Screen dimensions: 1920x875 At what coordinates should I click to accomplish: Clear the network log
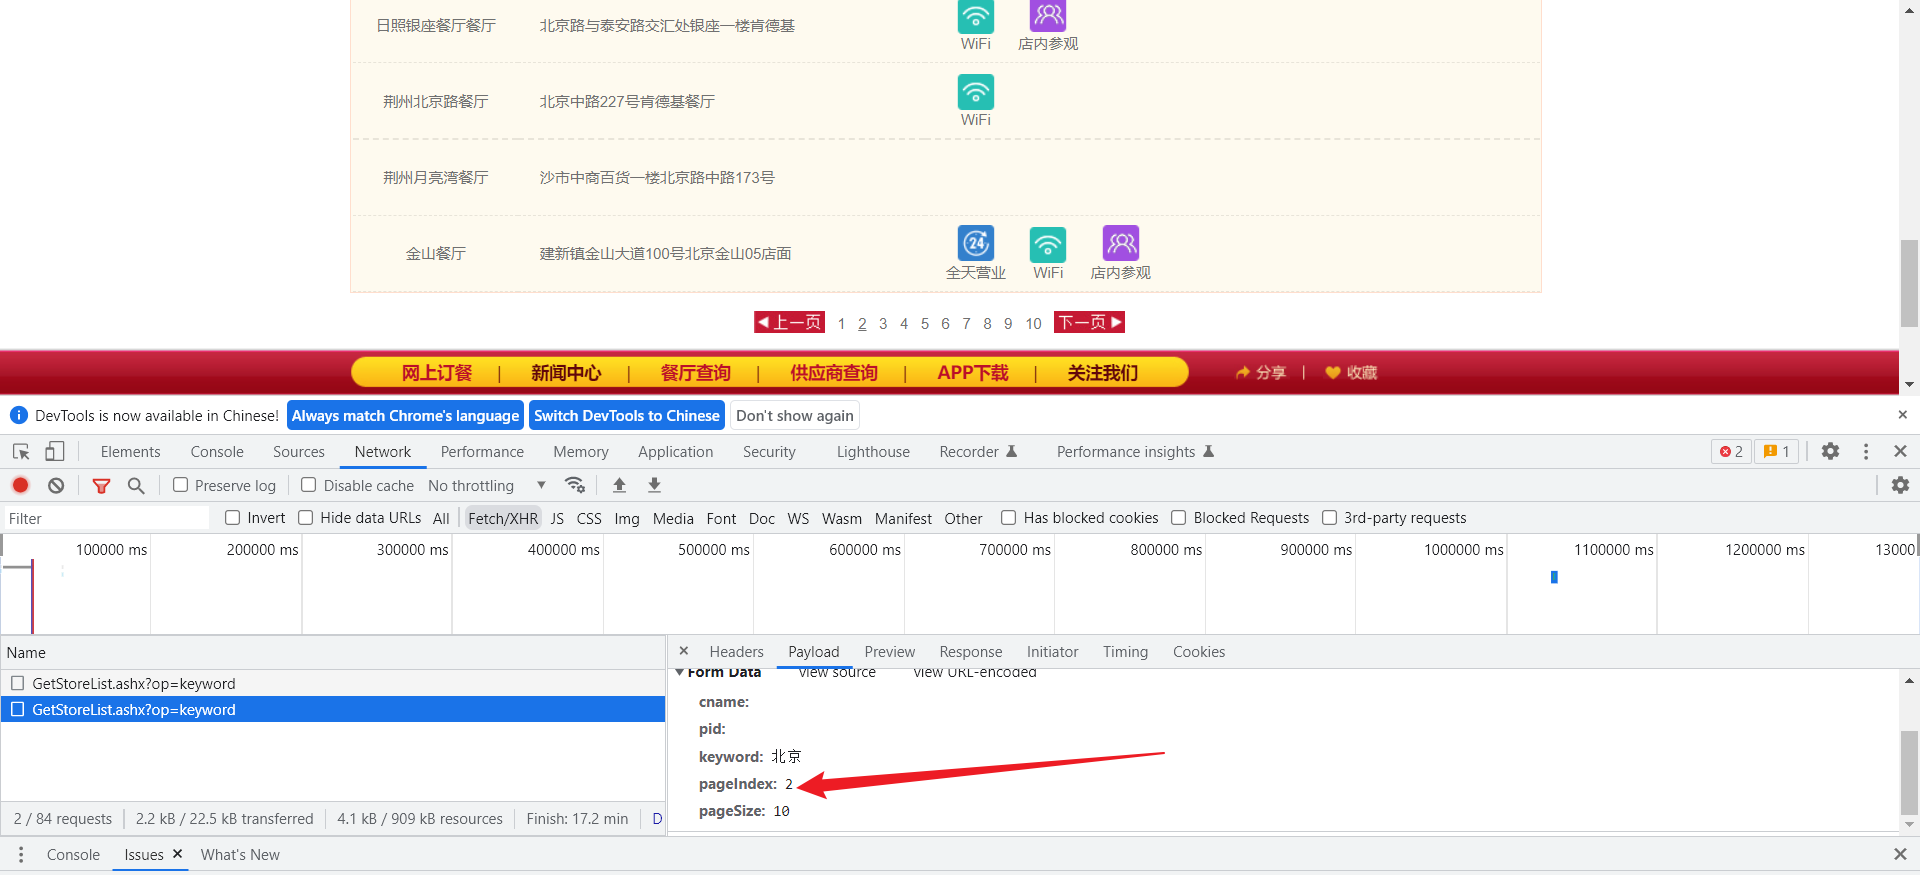click(x=56, y=485)
